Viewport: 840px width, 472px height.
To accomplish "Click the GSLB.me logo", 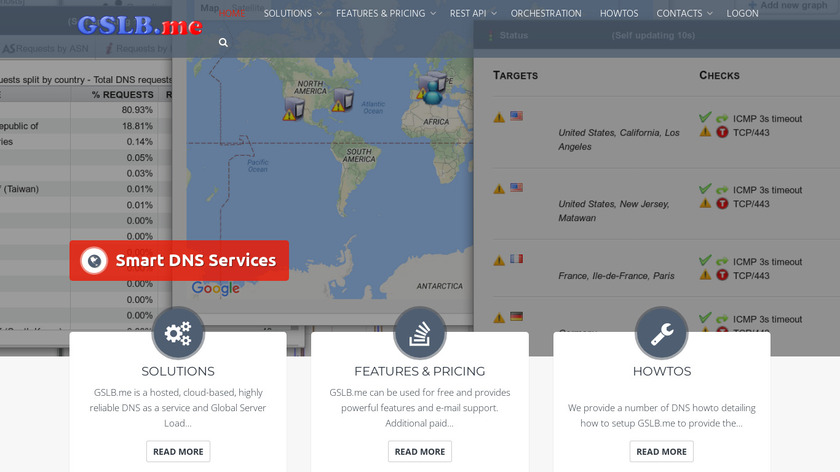I will pos(140,25).
